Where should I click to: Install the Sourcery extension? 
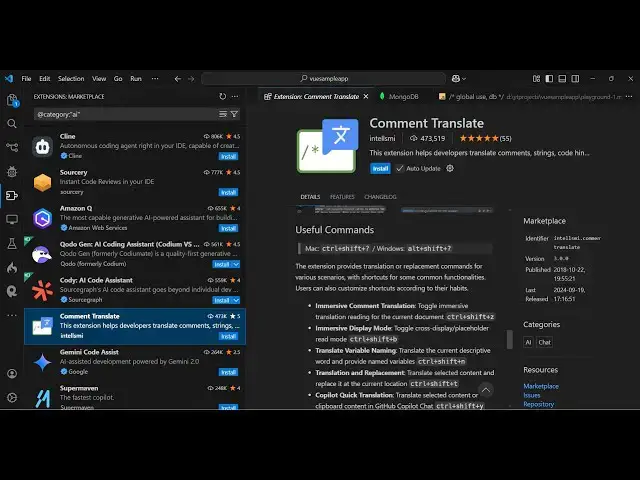tap(228, 193)
